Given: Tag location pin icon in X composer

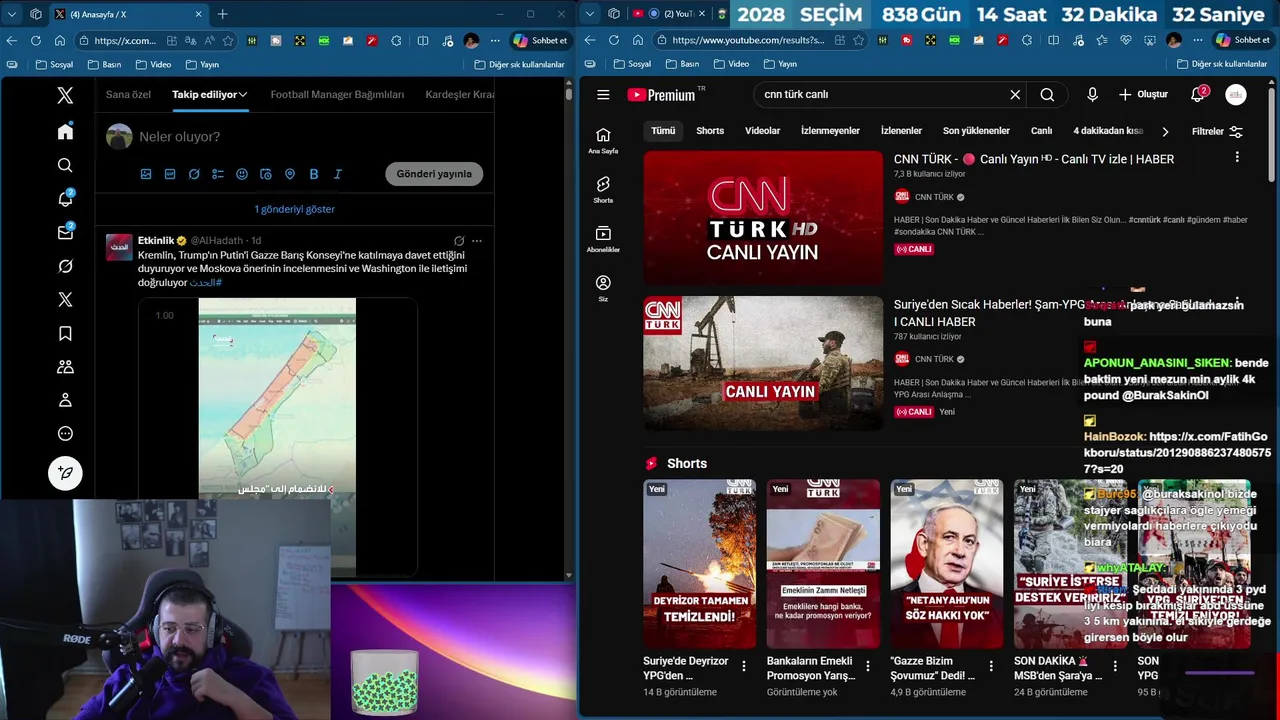Looking at the screenshot, I should point(290,174).
